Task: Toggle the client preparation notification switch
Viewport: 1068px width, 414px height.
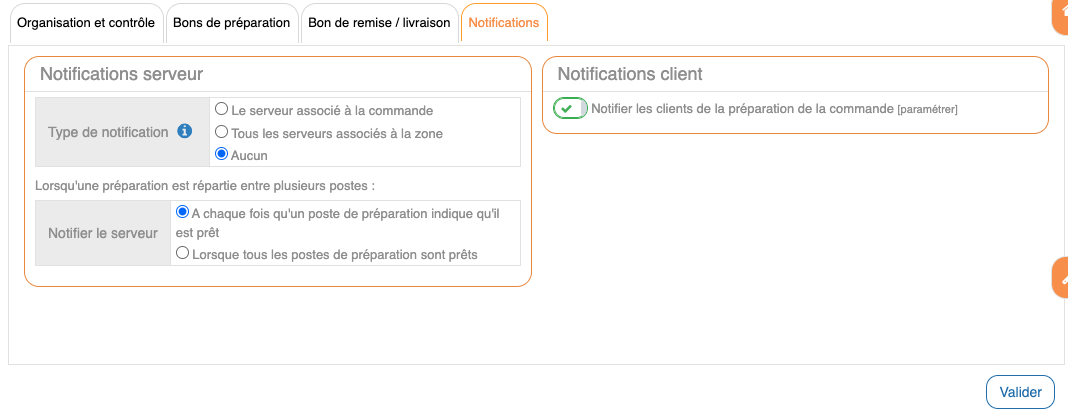Action: [x=570, y=108]
